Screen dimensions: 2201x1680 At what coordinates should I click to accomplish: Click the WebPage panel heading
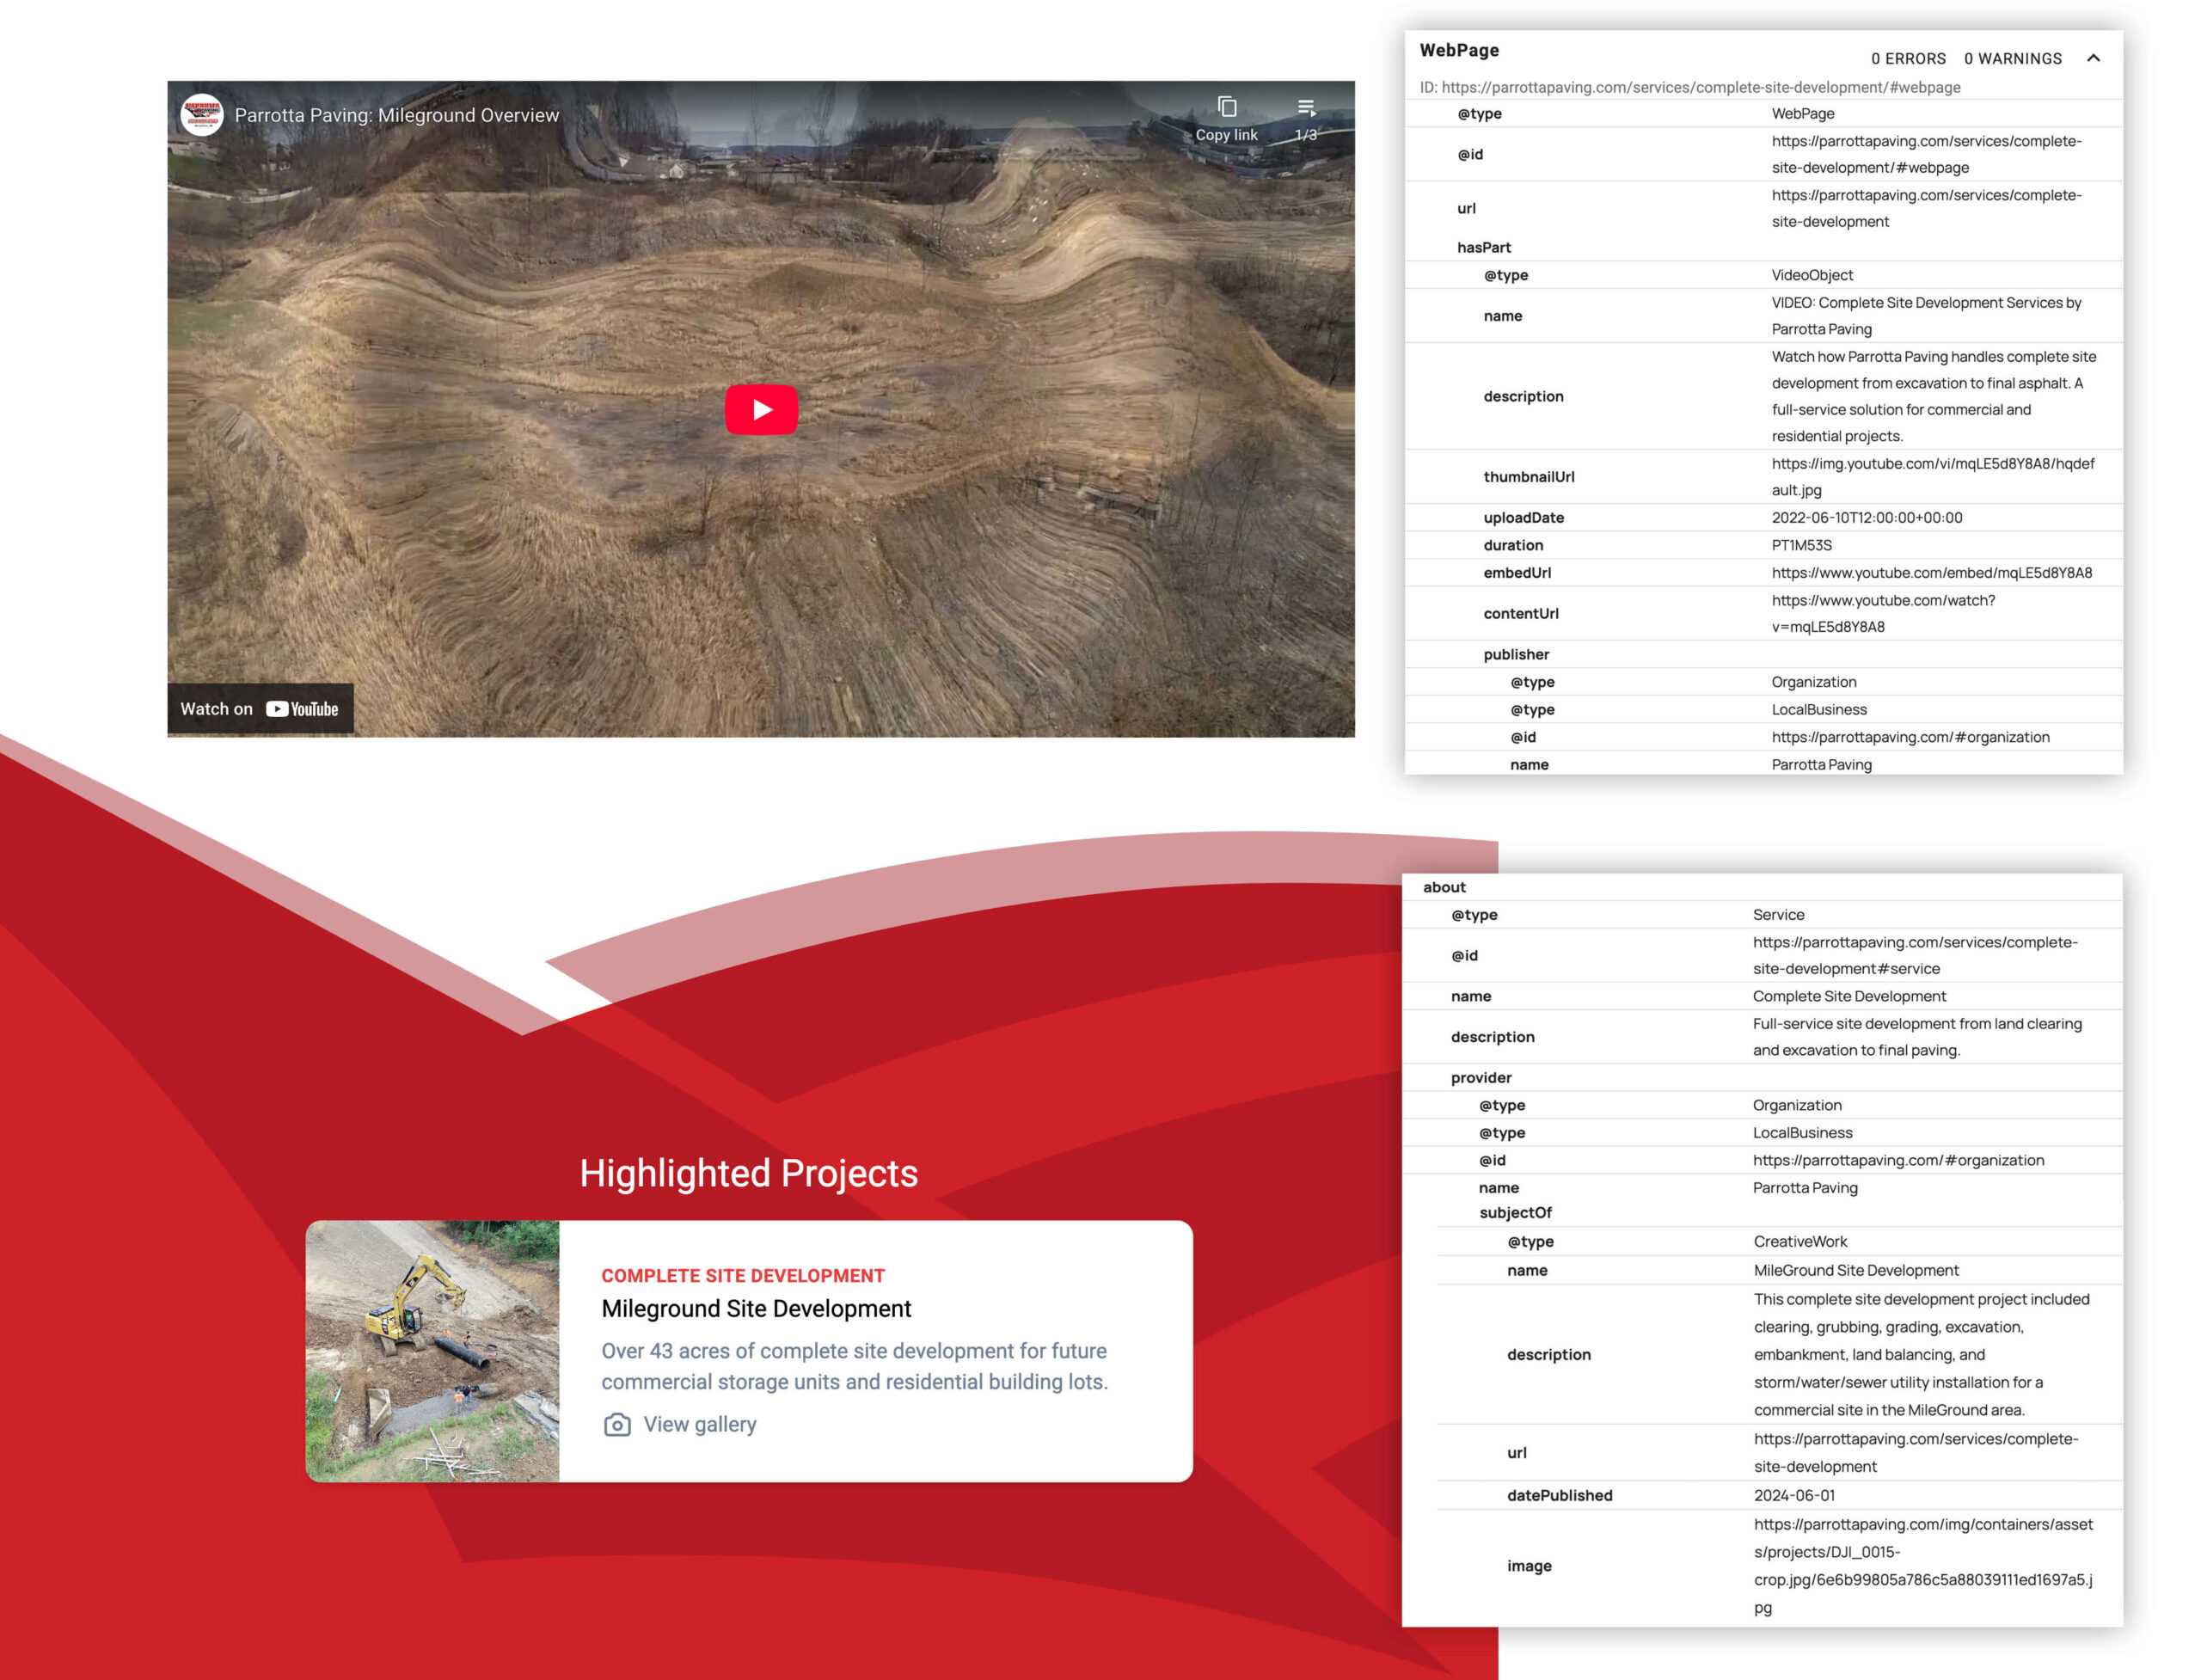pyautogui.click(x=1459, y=50)
